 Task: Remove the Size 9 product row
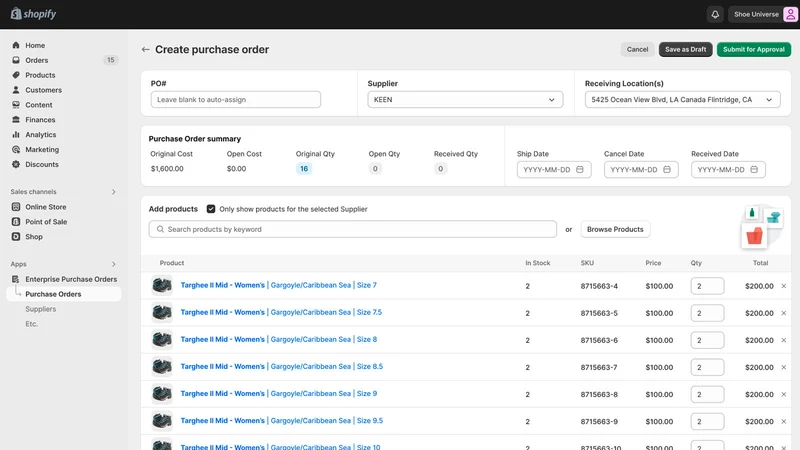[784, 394]
